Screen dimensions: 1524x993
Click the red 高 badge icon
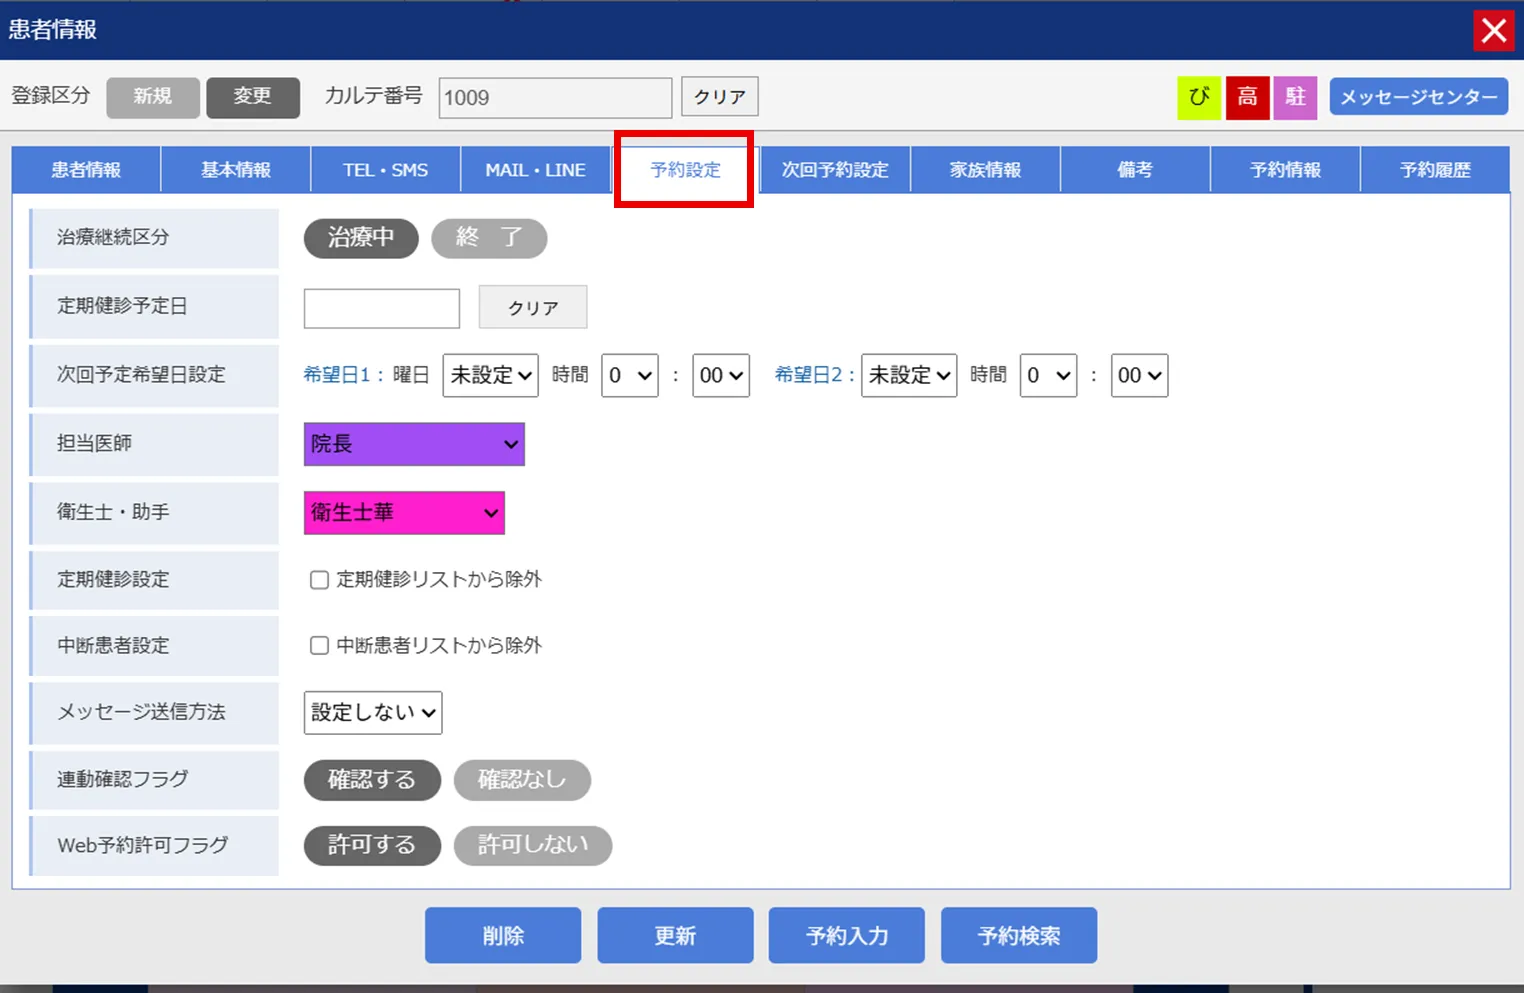tap(1247, 97)
